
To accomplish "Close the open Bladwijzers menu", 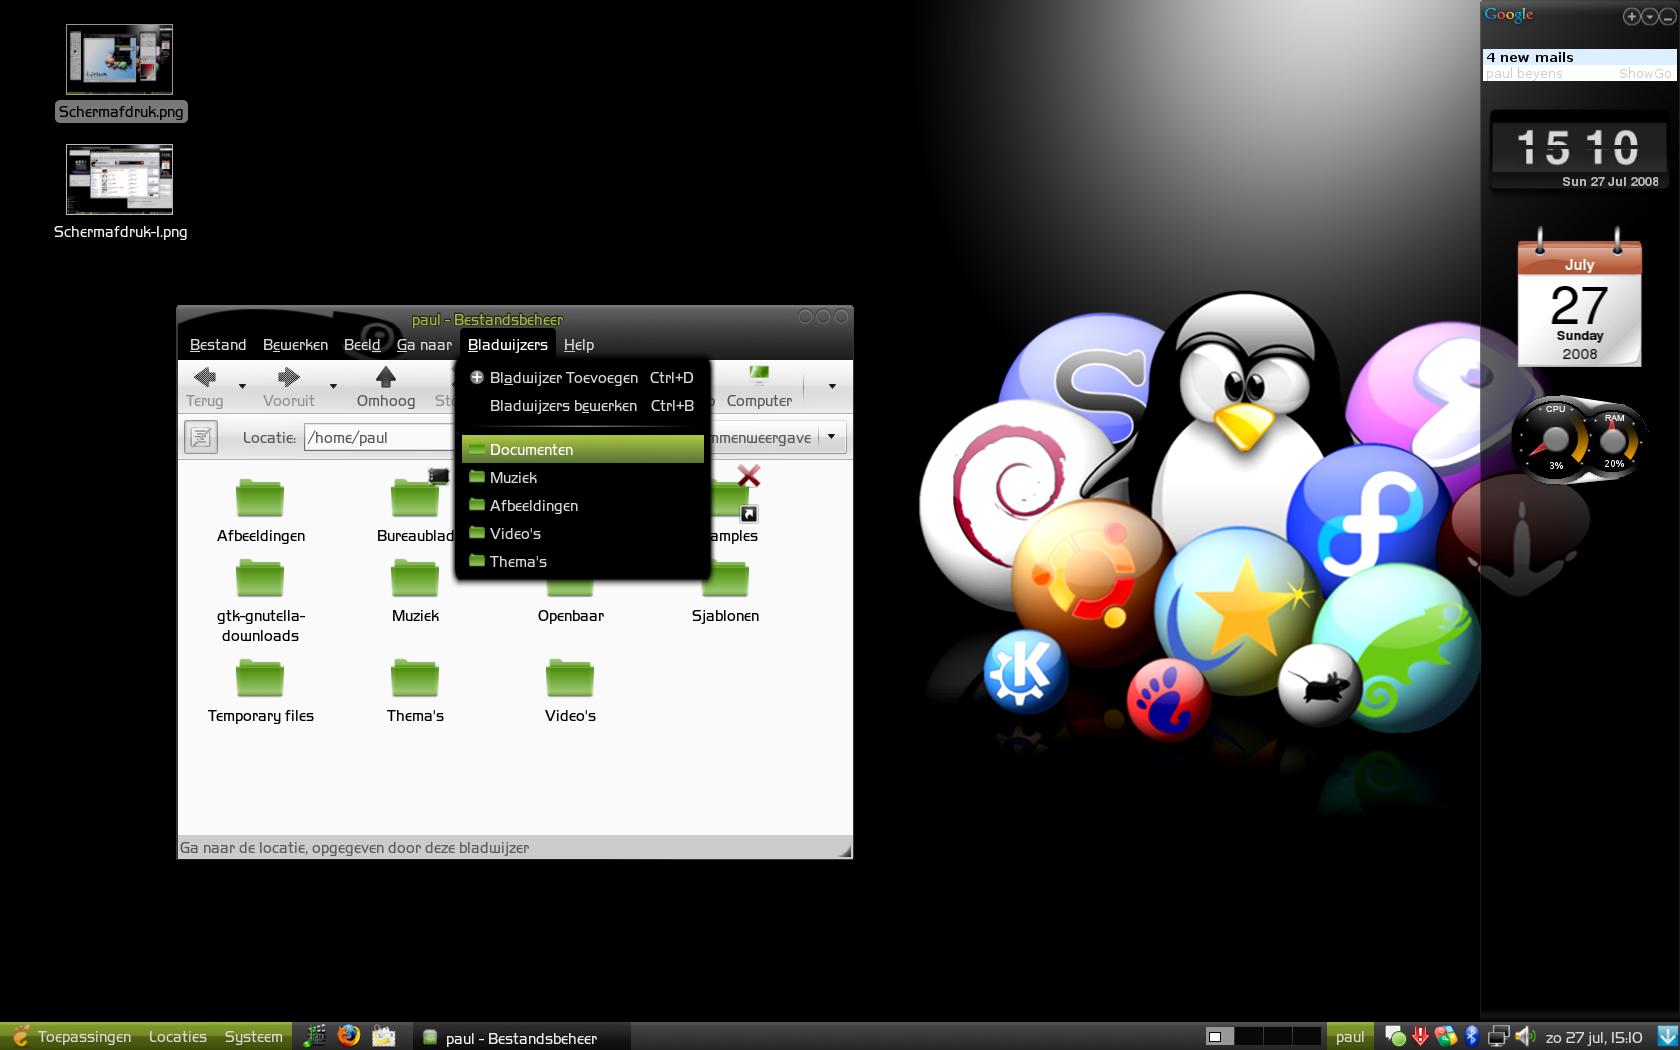I will 508,345.
